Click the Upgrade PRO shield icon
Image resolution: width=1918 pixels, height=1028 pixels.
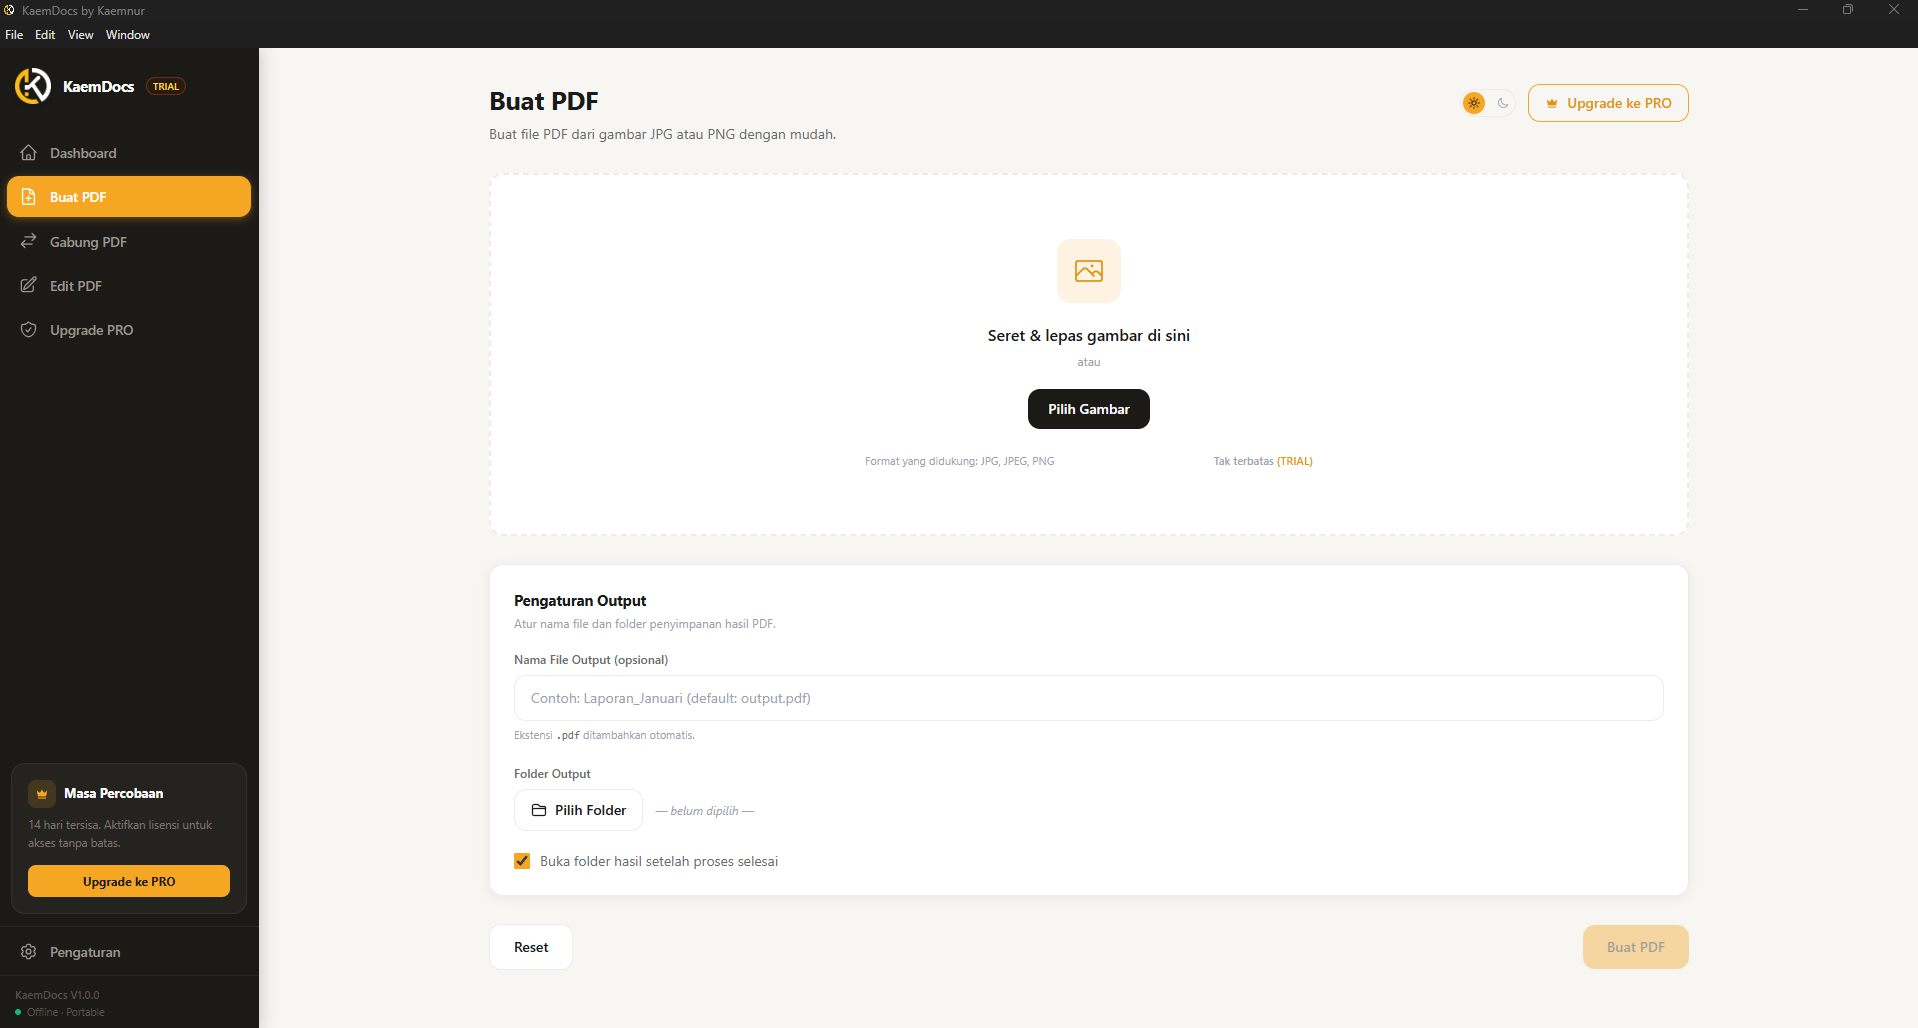tap(29, 329)
